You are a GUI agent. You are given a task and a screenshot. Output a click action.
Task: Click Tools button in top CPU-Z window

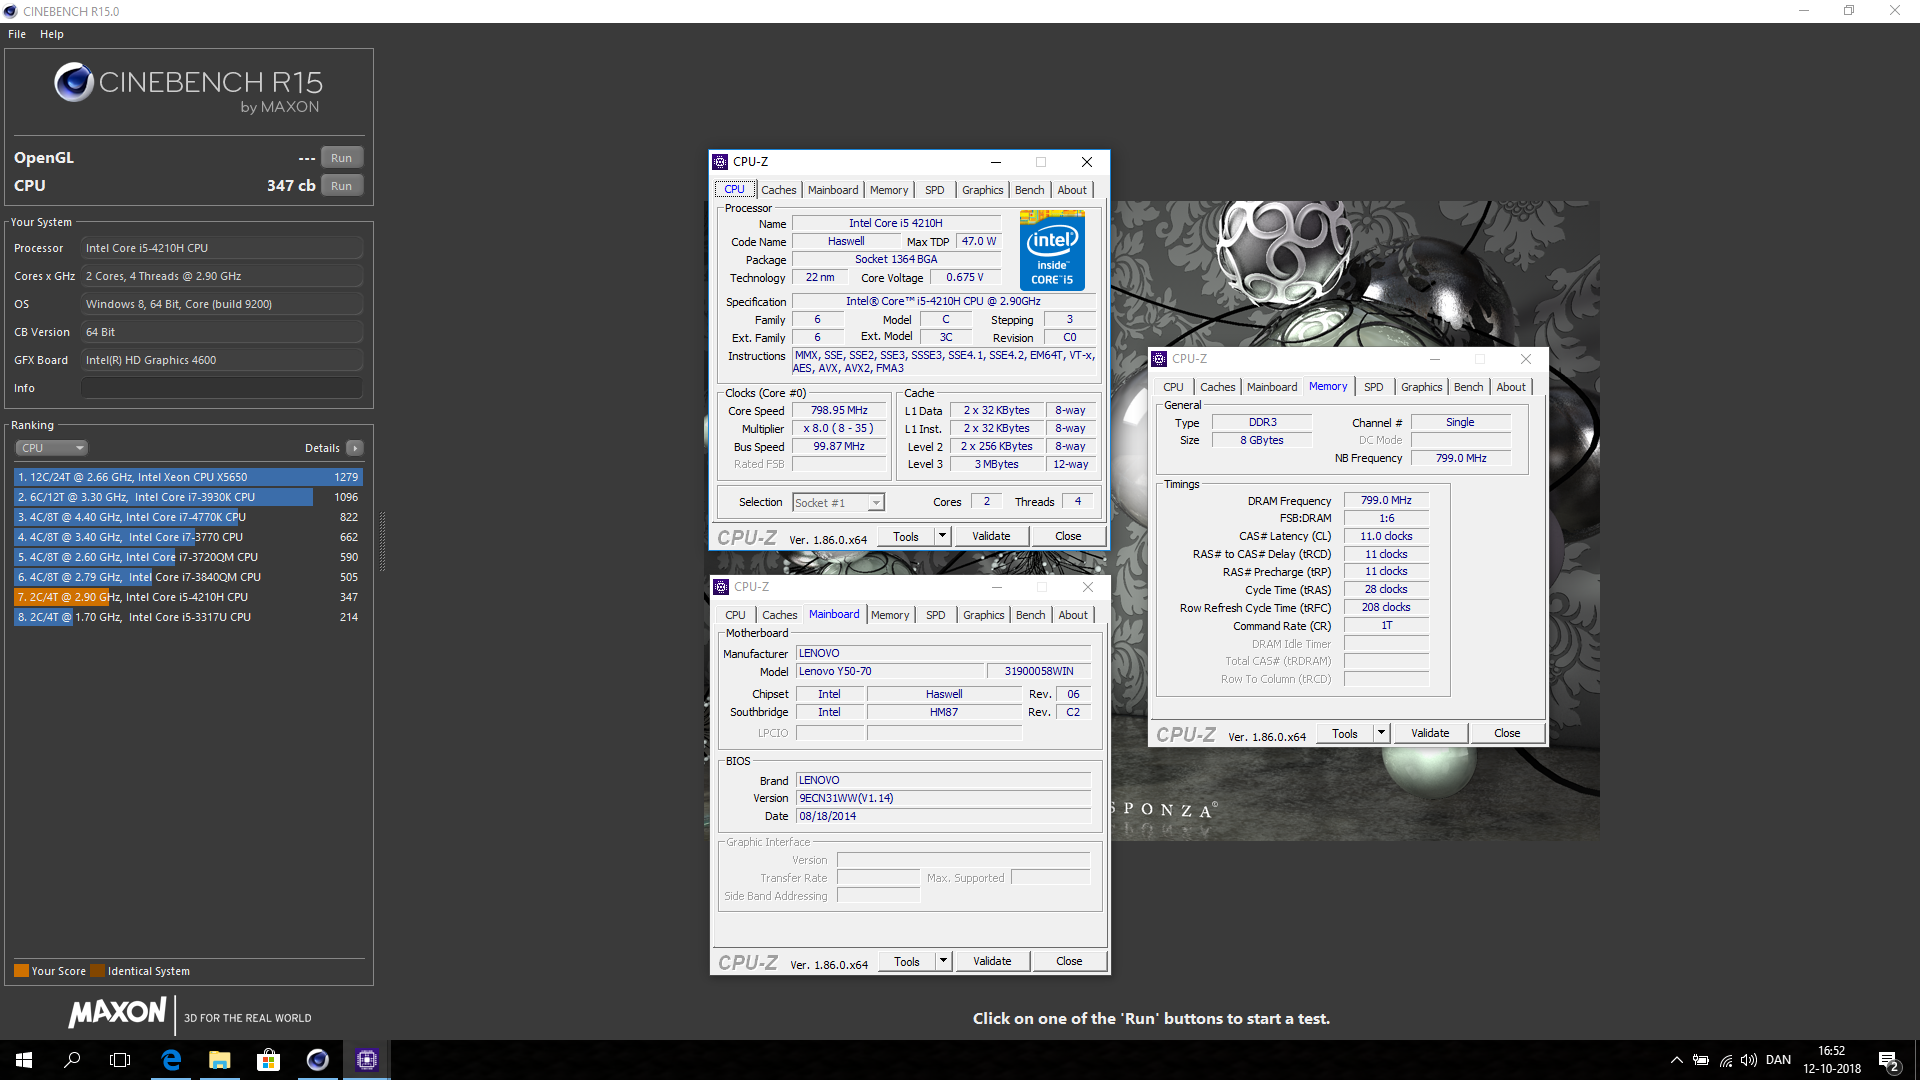[906, 537]
